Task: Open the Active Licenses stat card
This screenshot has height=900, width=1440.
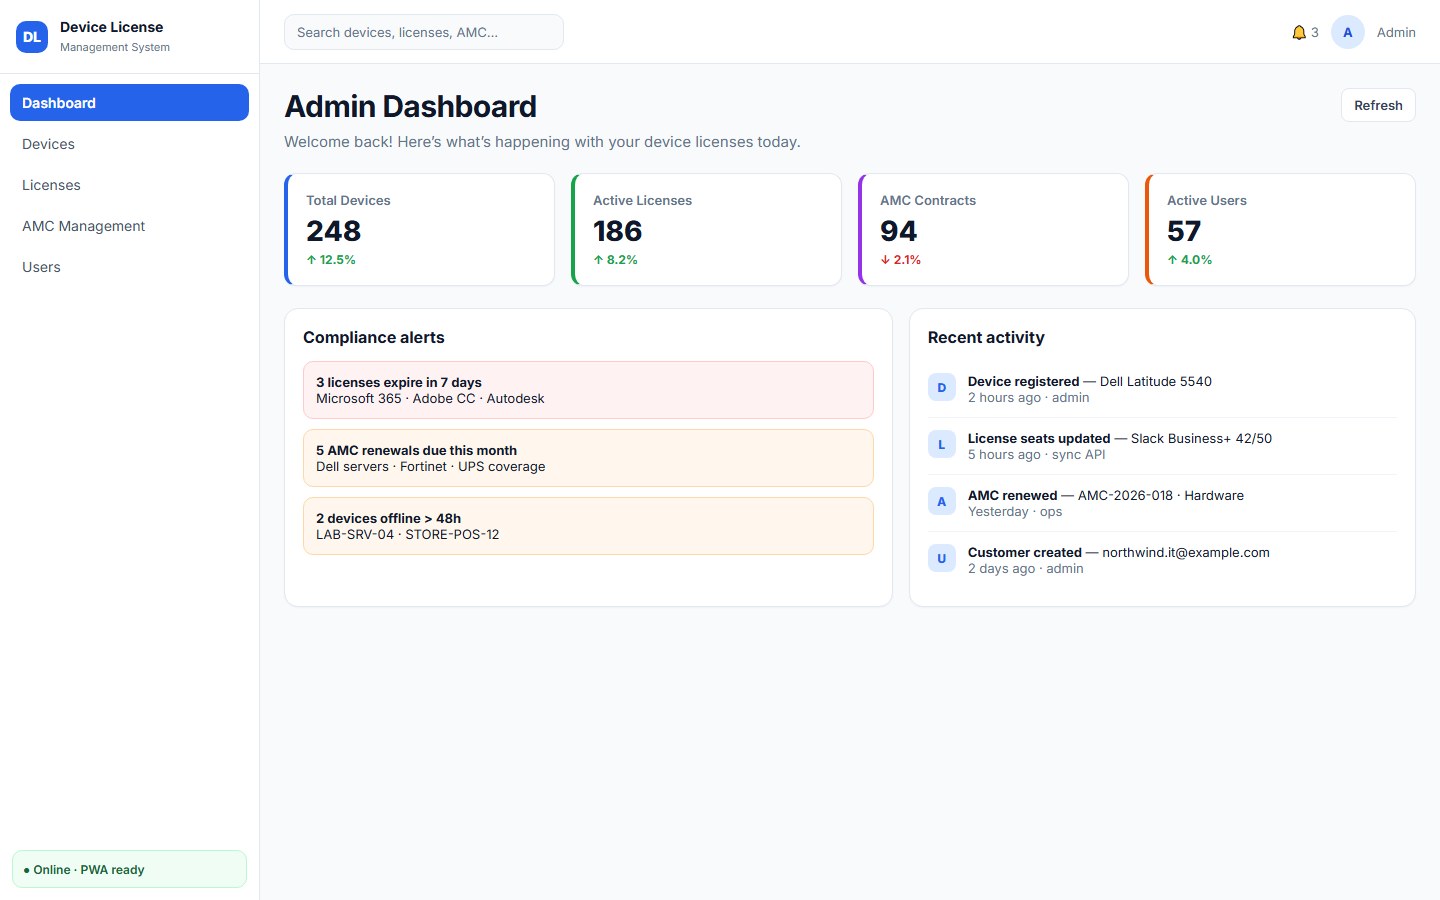Action: coord(707,230)
